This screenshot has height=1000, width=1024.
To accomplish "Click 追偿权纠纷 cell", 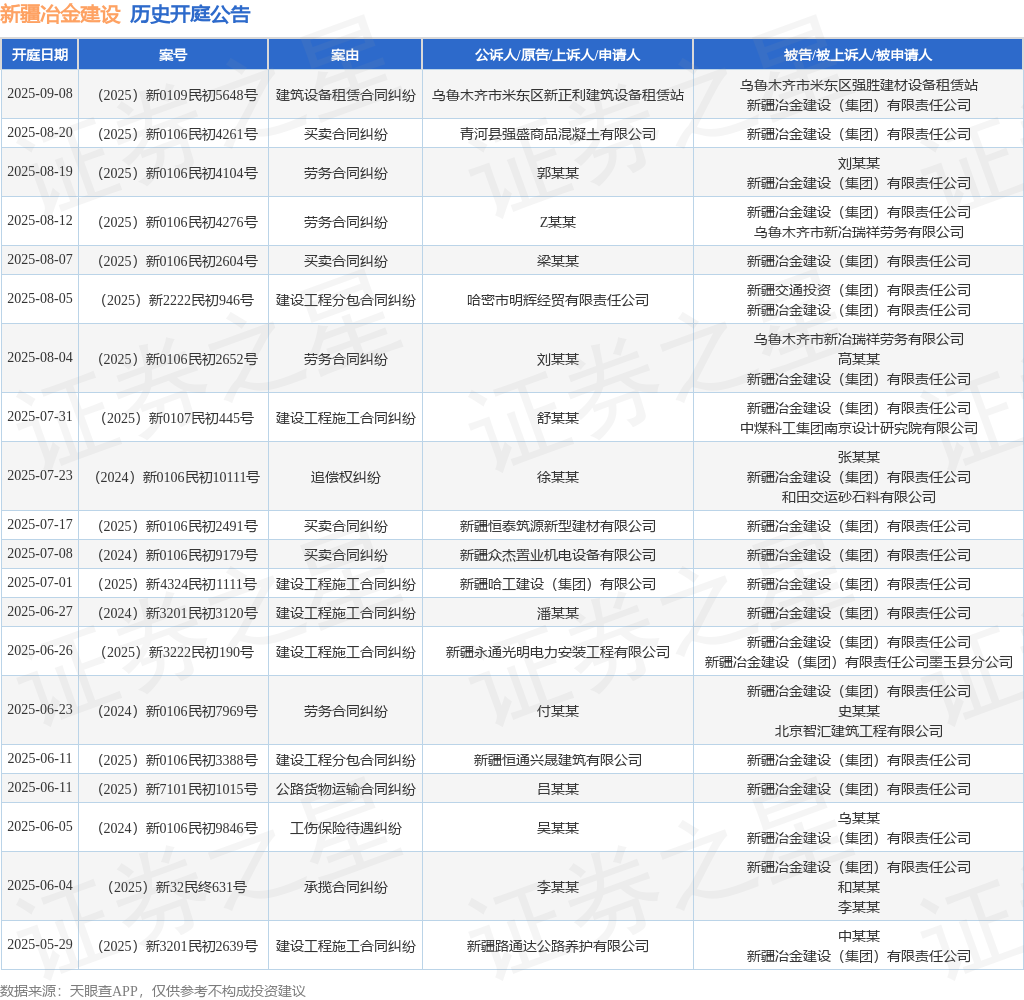I will point(345,477).
